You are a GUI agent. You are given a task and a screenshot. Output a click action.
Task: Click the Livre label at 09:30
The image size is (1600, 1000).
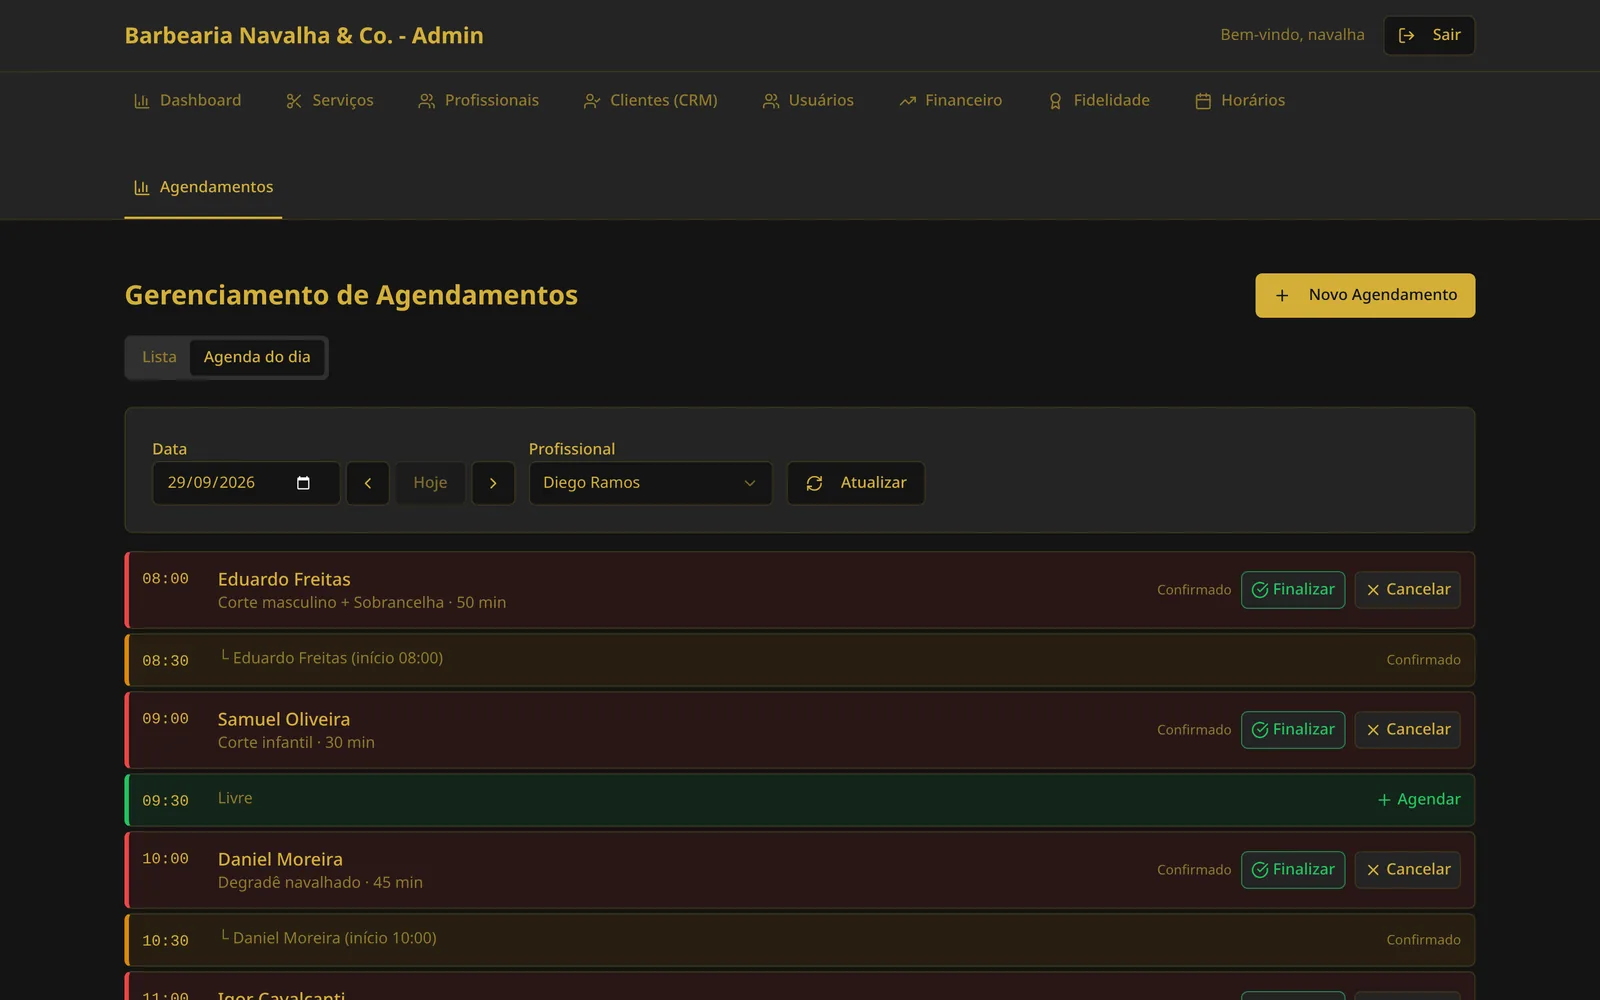click(235, 798)
